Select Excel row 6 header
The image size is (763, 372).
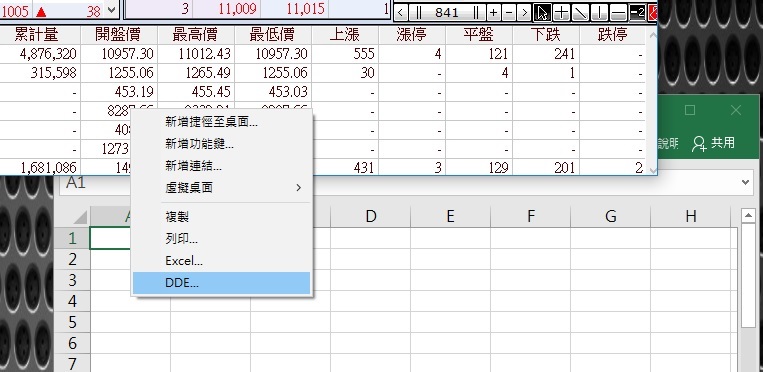coord(72,343)
